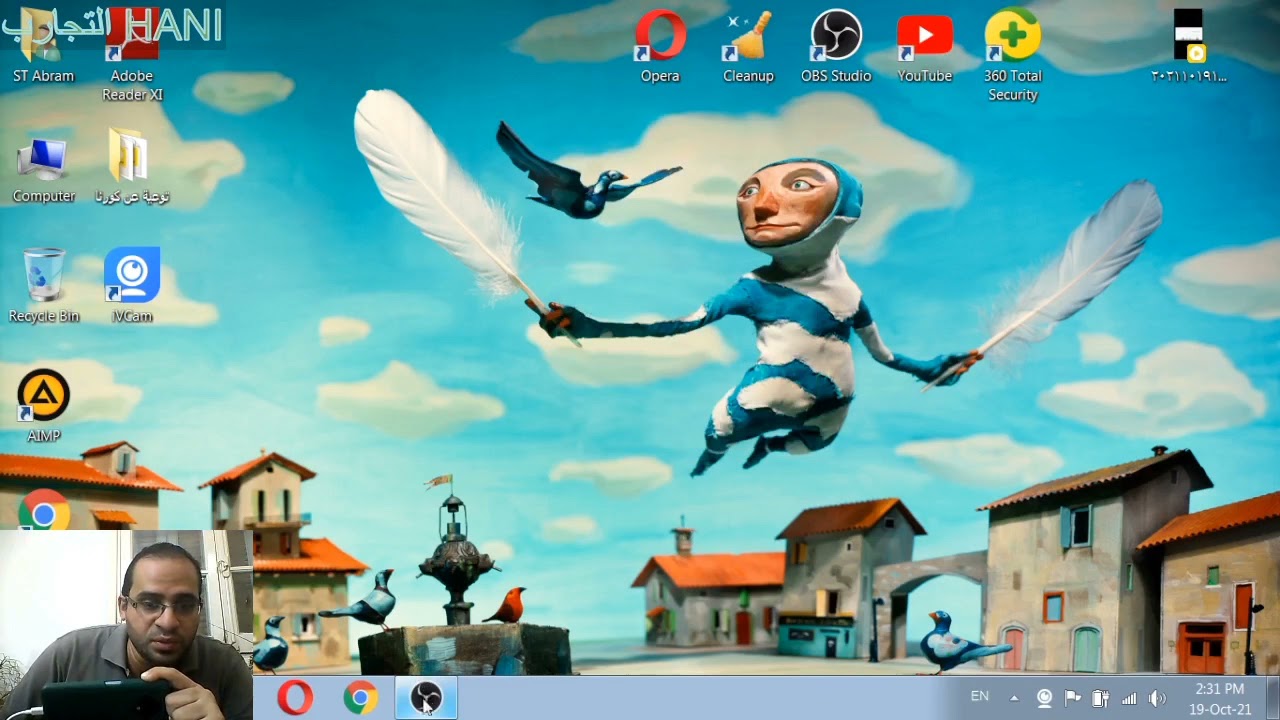Viewport: 1280px width, 720px height.
Task: Click the Show Desktop strip by clock
Action: pos(1272,698)
